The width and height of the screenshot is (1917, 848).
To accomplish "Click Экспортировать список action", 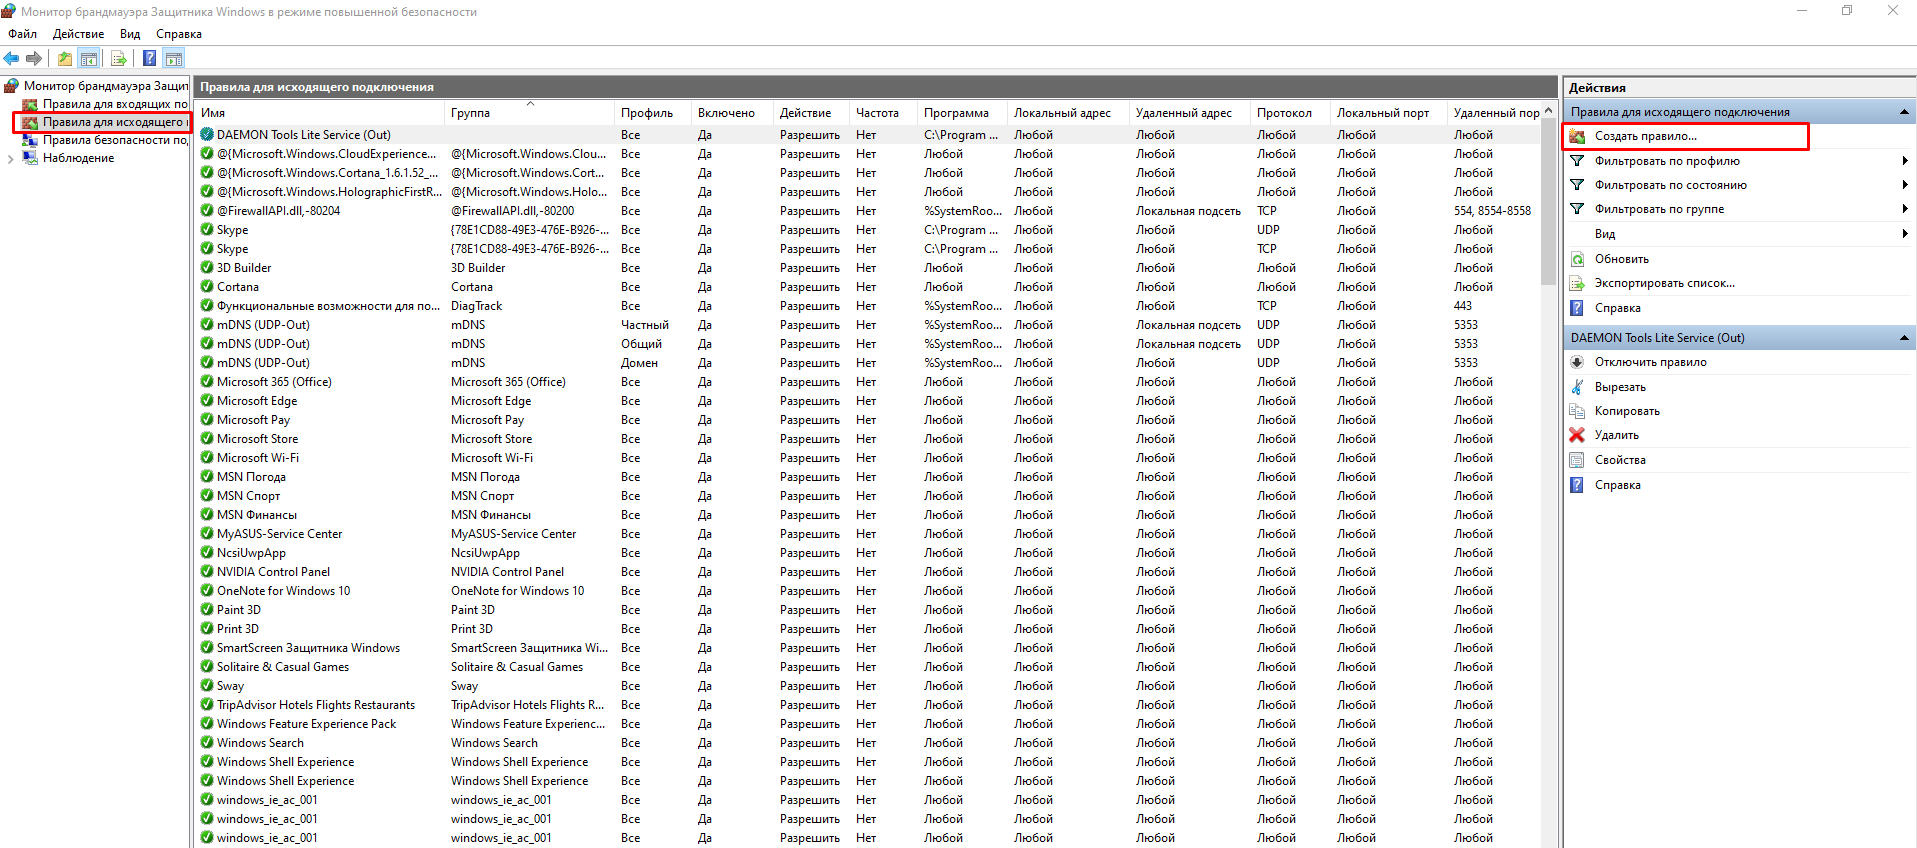I will pyautogui.click(x=1664, y=283).
